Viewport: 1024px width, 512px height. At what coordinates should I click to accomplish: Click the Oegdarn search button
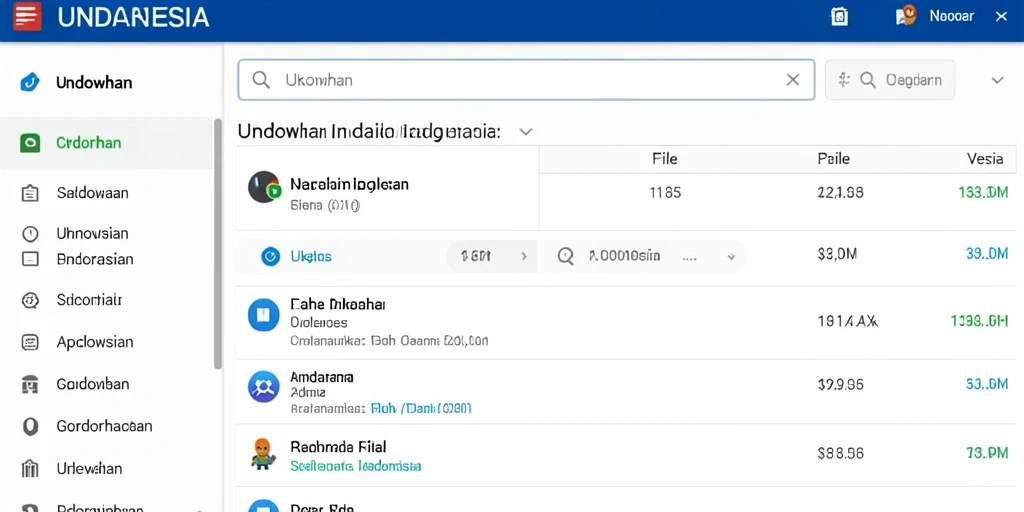click(x=890, y=80)
